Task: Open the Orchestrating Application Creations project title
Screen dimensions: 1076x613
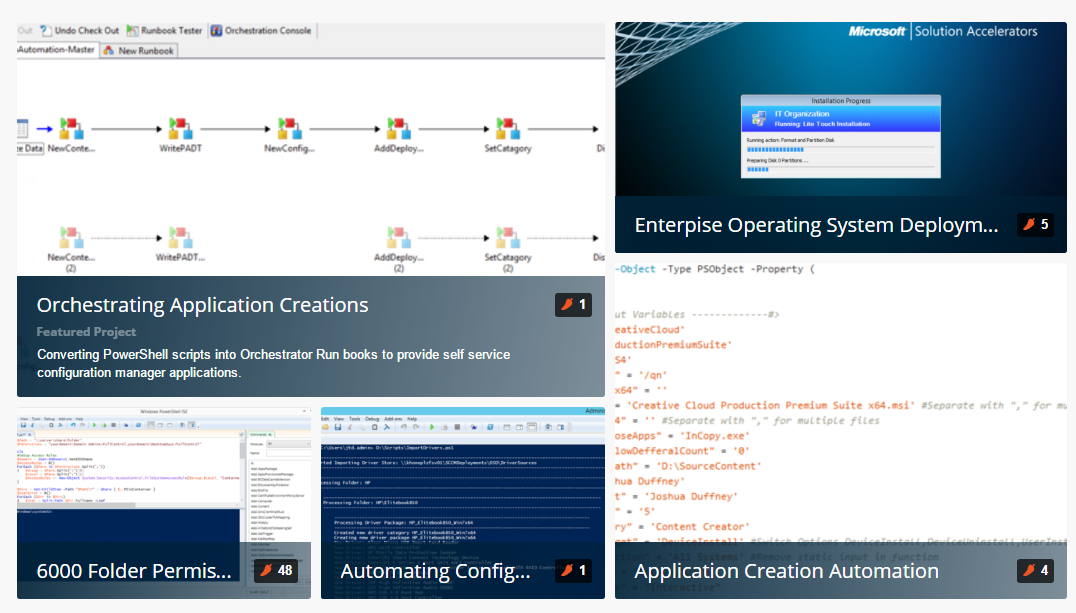Action: pos(202,305)
